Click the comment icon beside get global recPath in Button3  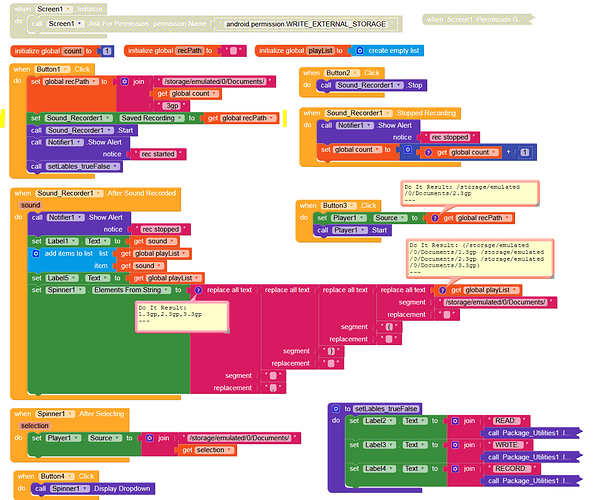(435, 218)
